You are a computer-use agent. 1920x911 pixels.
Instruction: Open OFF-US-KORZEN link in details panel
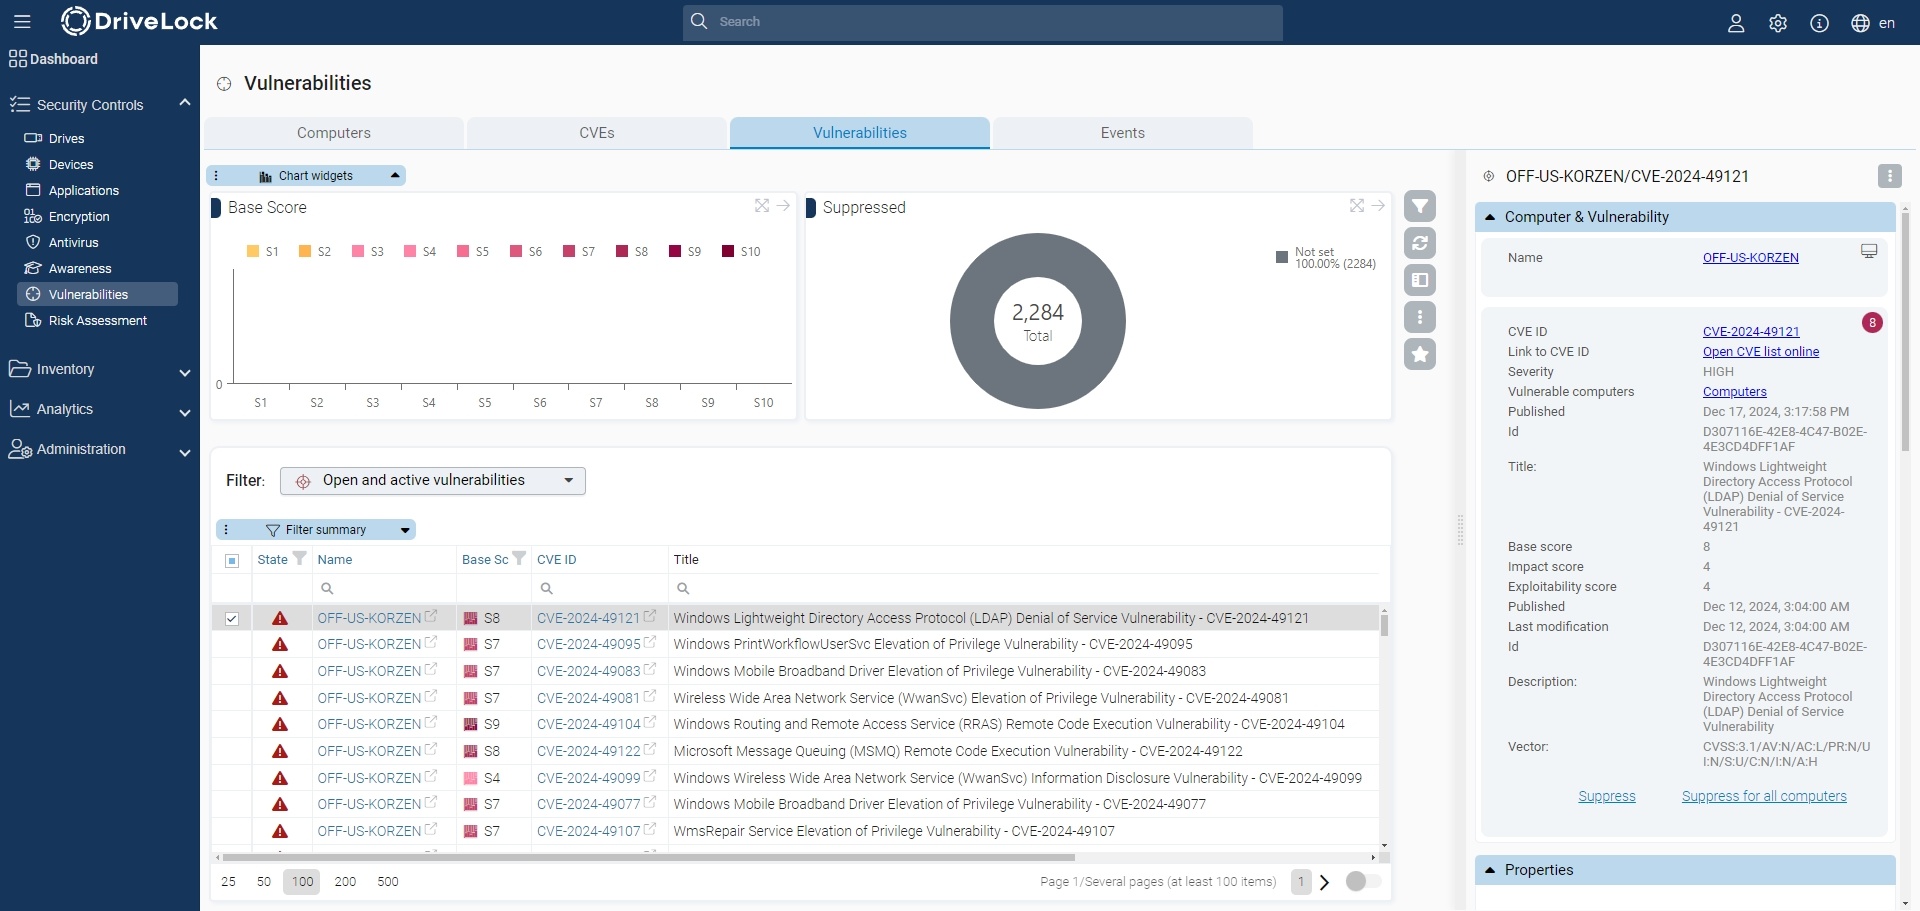[x=1751, y=257]
